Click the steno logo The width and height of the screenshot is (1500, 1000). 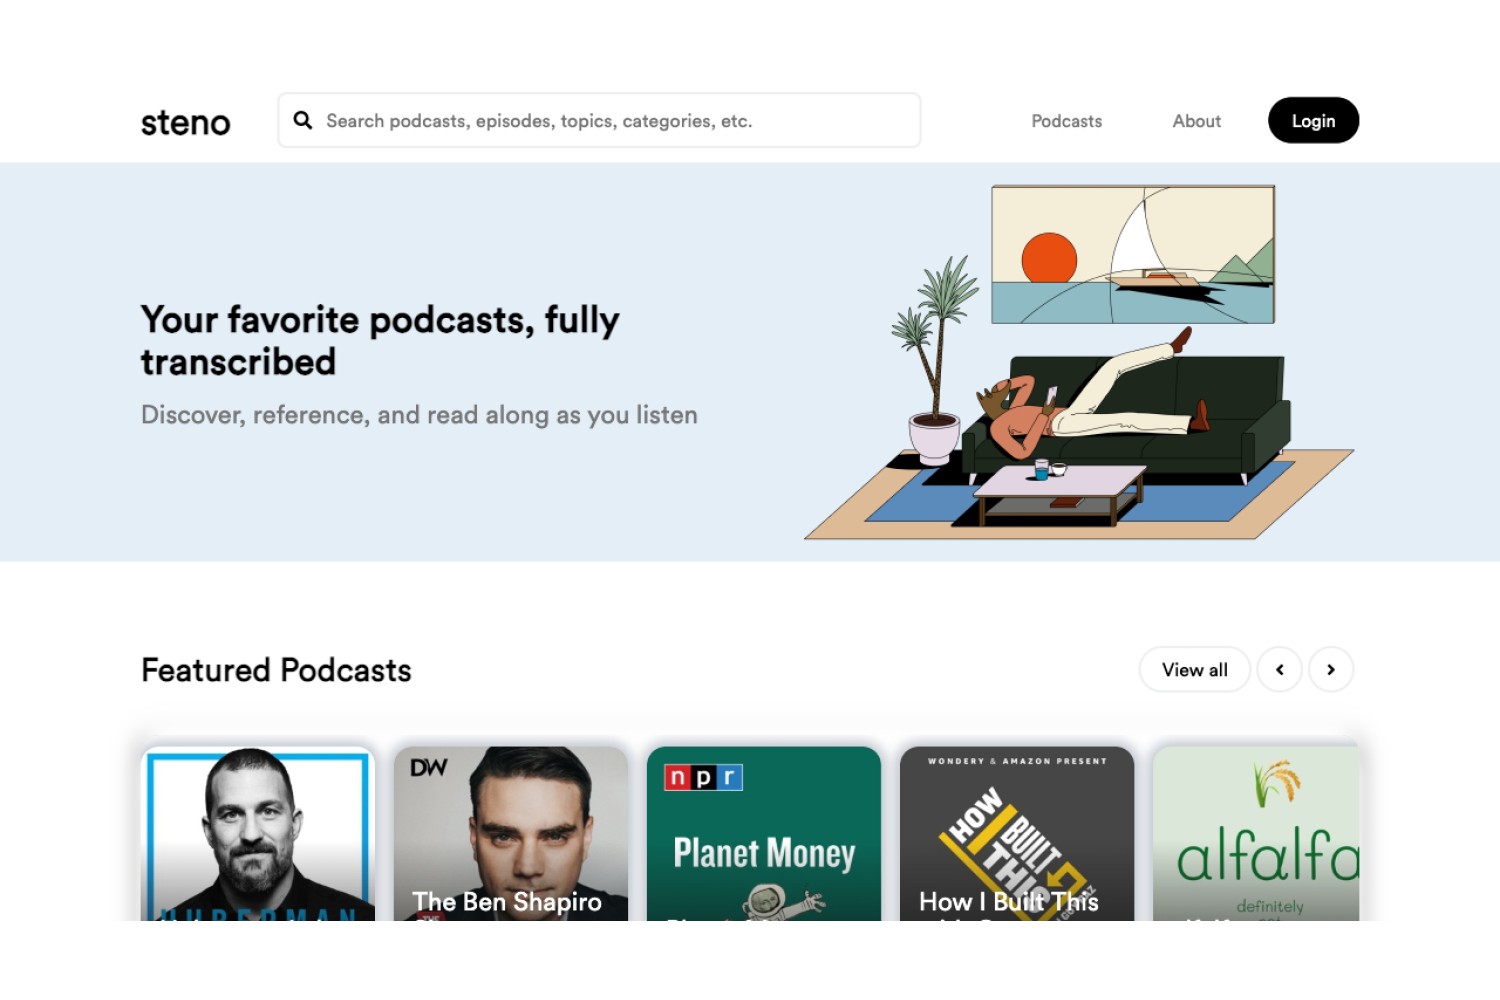185,122
